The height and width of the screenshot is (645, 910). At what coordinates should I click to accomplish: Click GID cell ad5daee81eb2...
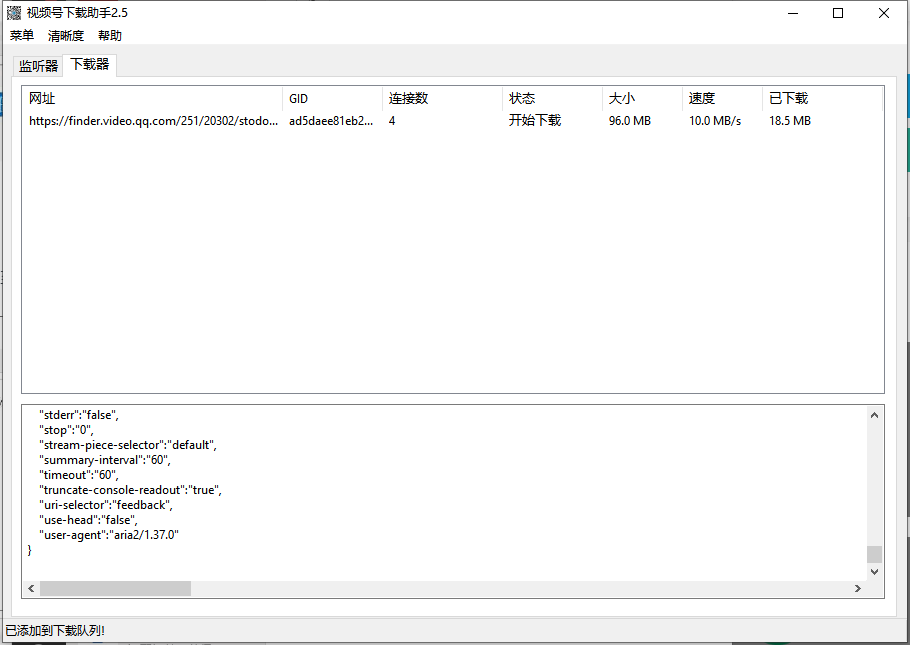point(331,121)
